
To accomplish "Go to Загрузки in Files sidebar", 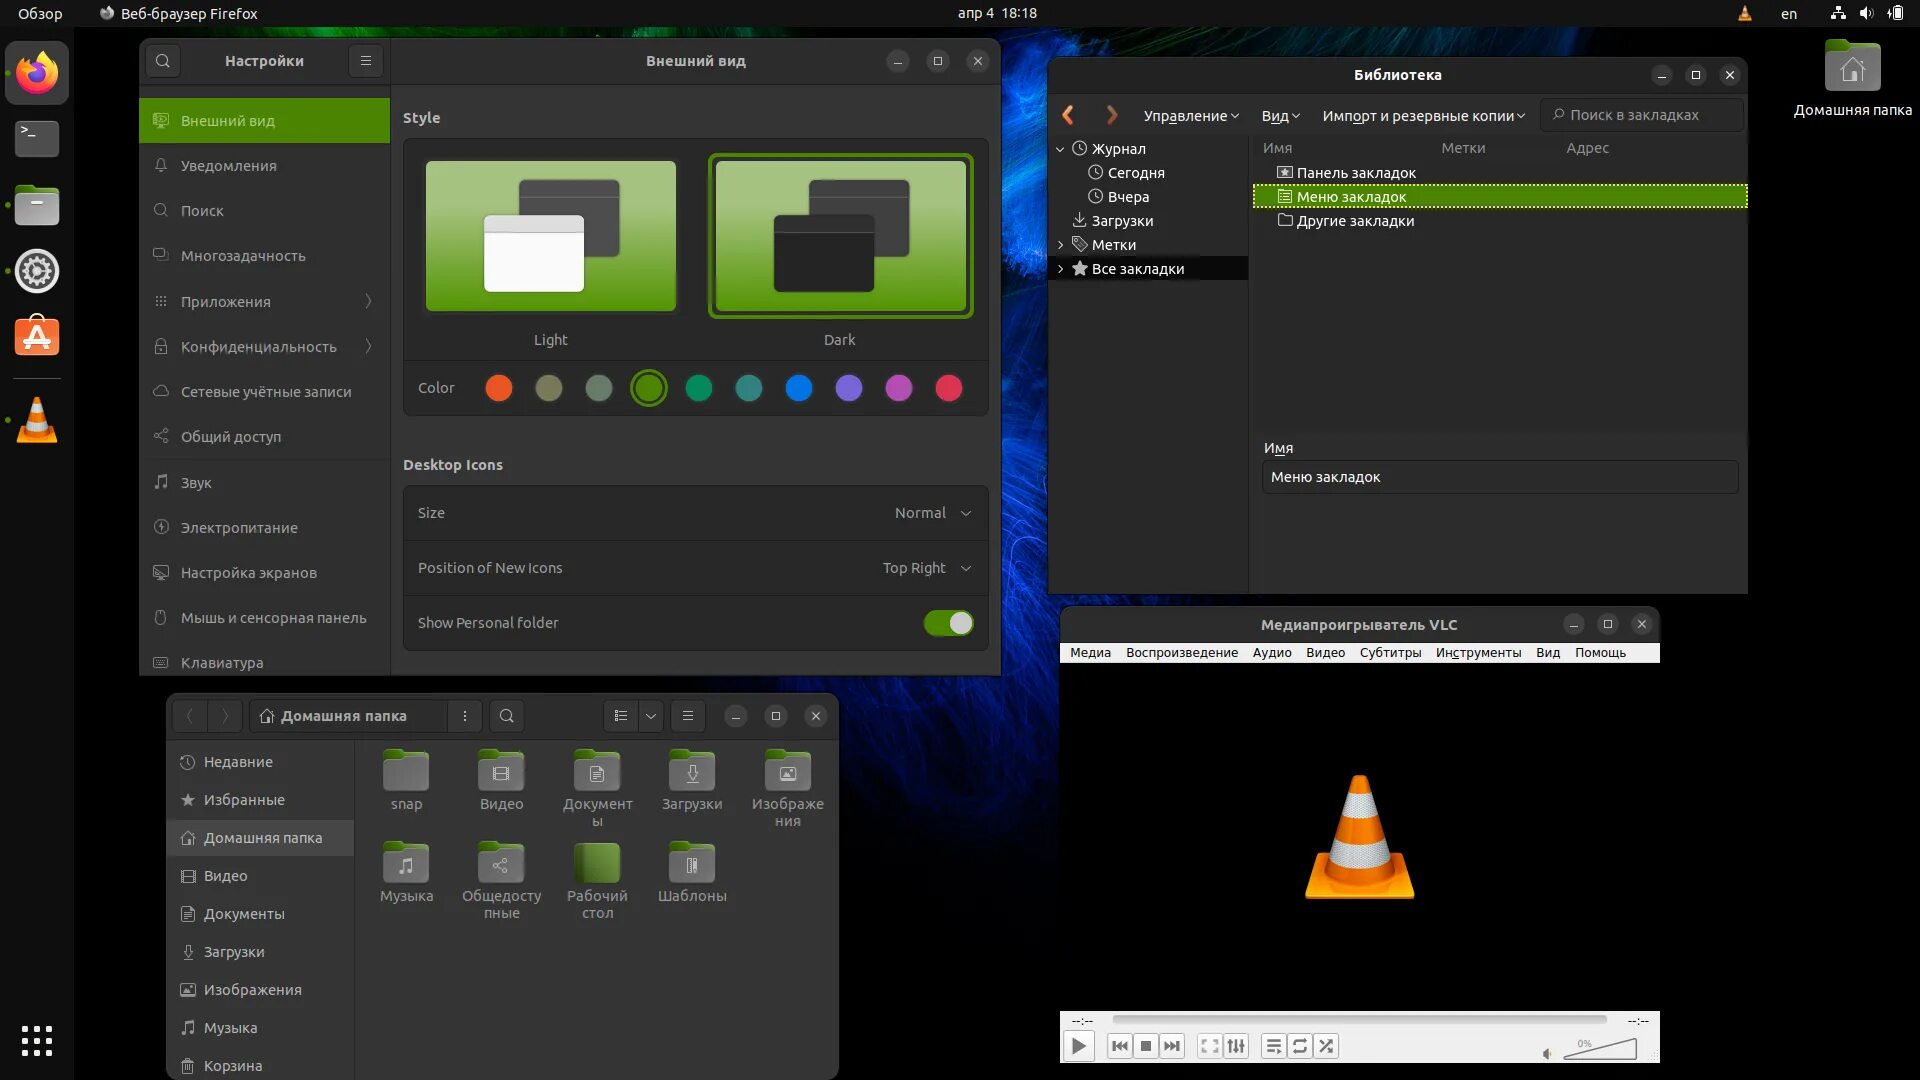I will coord(234,952).
